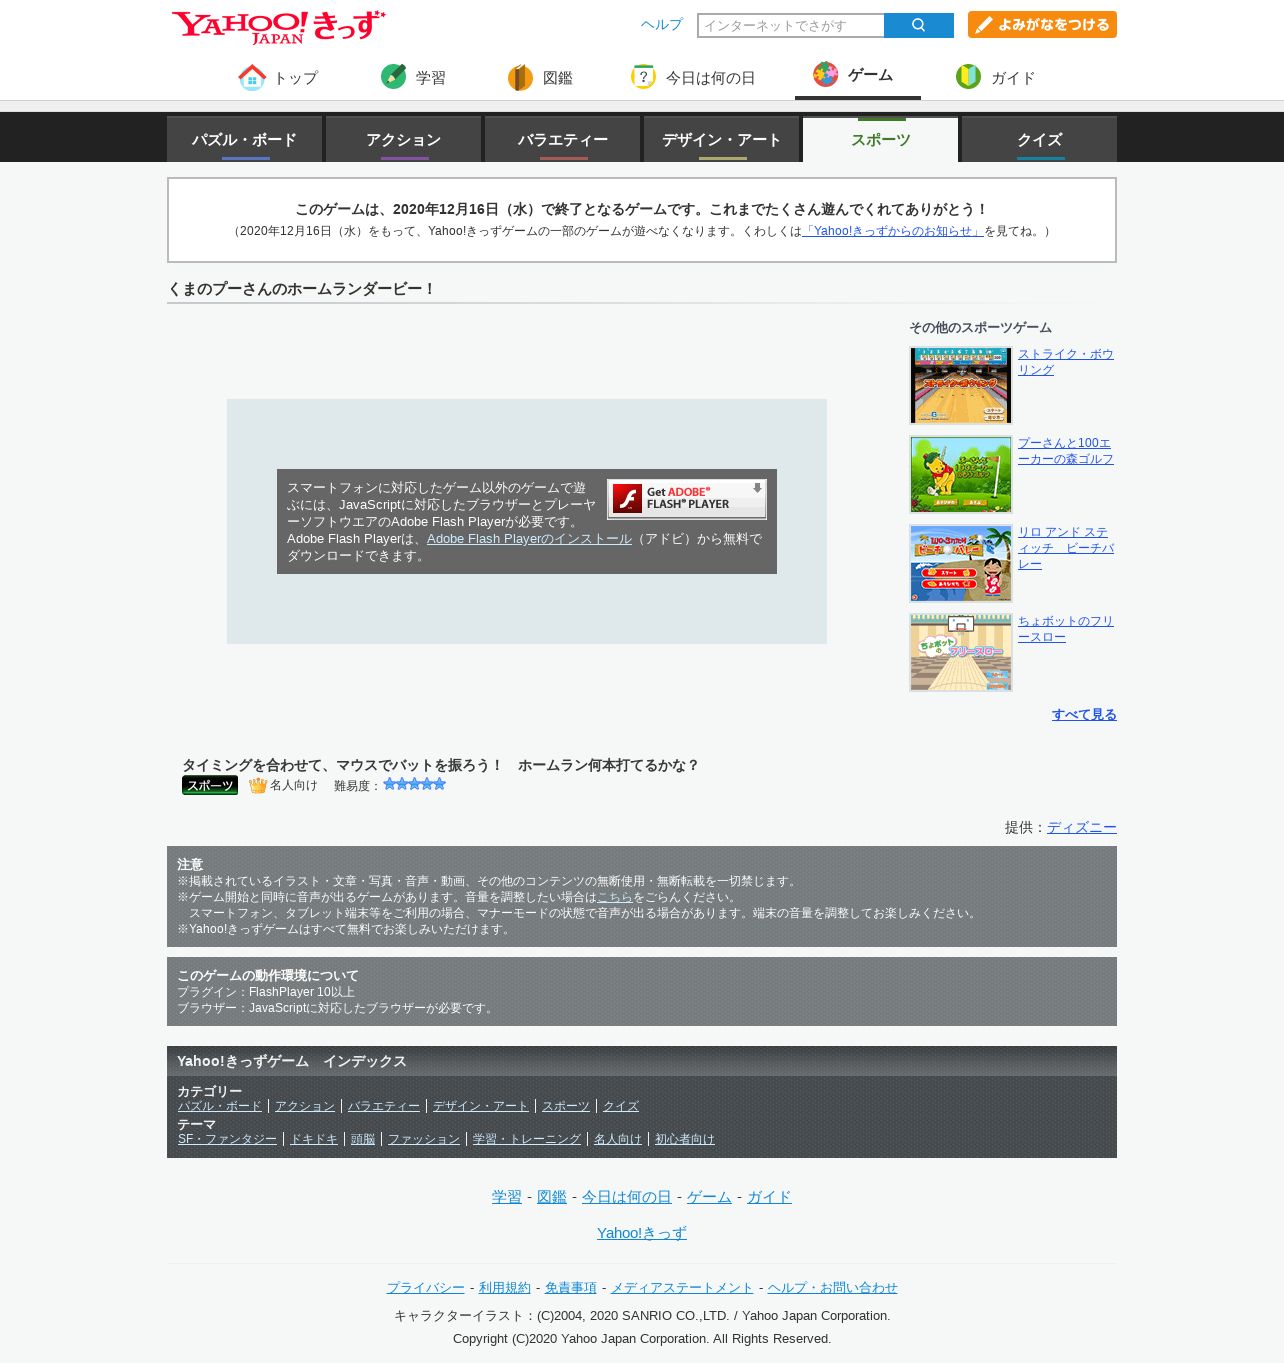Click the green スポーツ category badge
Screen dimensions: 1284x1363
(x=210, y=785)
